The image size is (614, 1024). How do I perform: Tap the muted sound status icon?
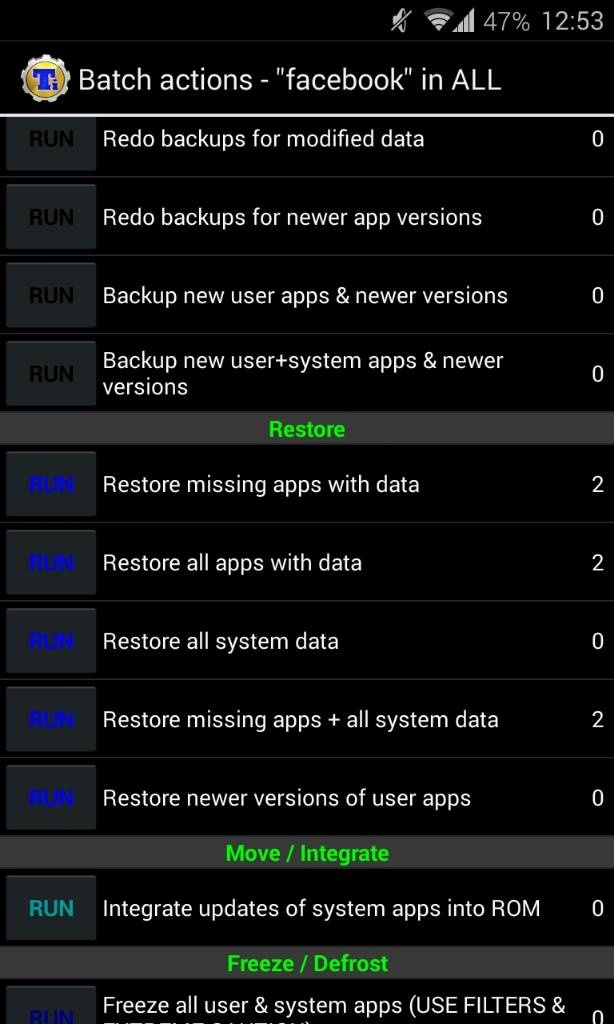pos(401,21)
